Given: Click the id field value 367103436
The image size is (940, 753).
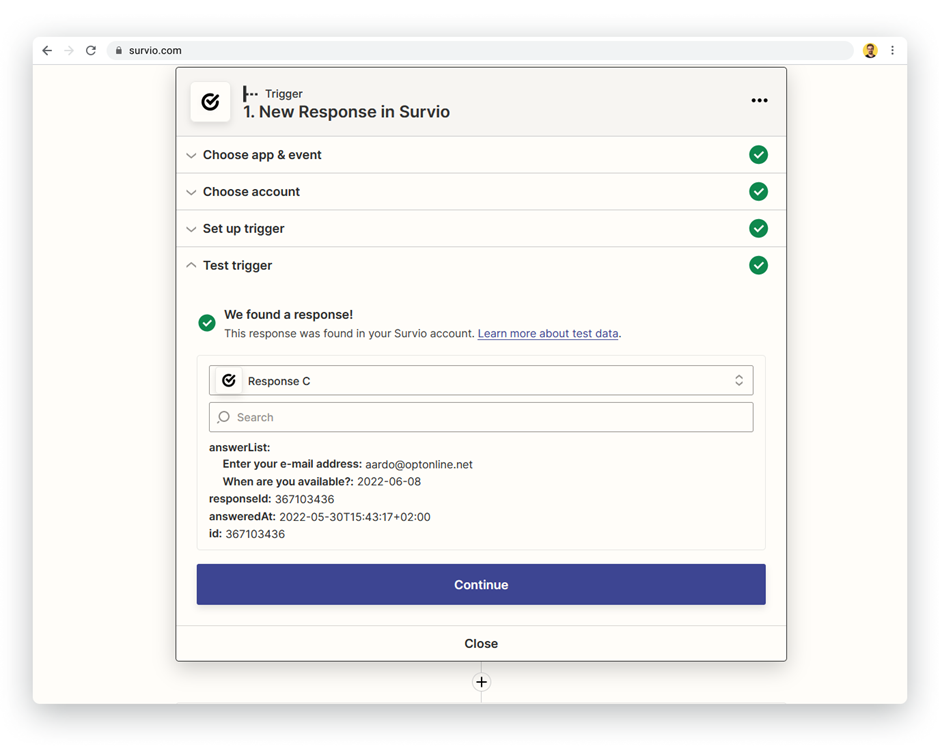Looking at the screenshot, I should click(x=255, y=534).
